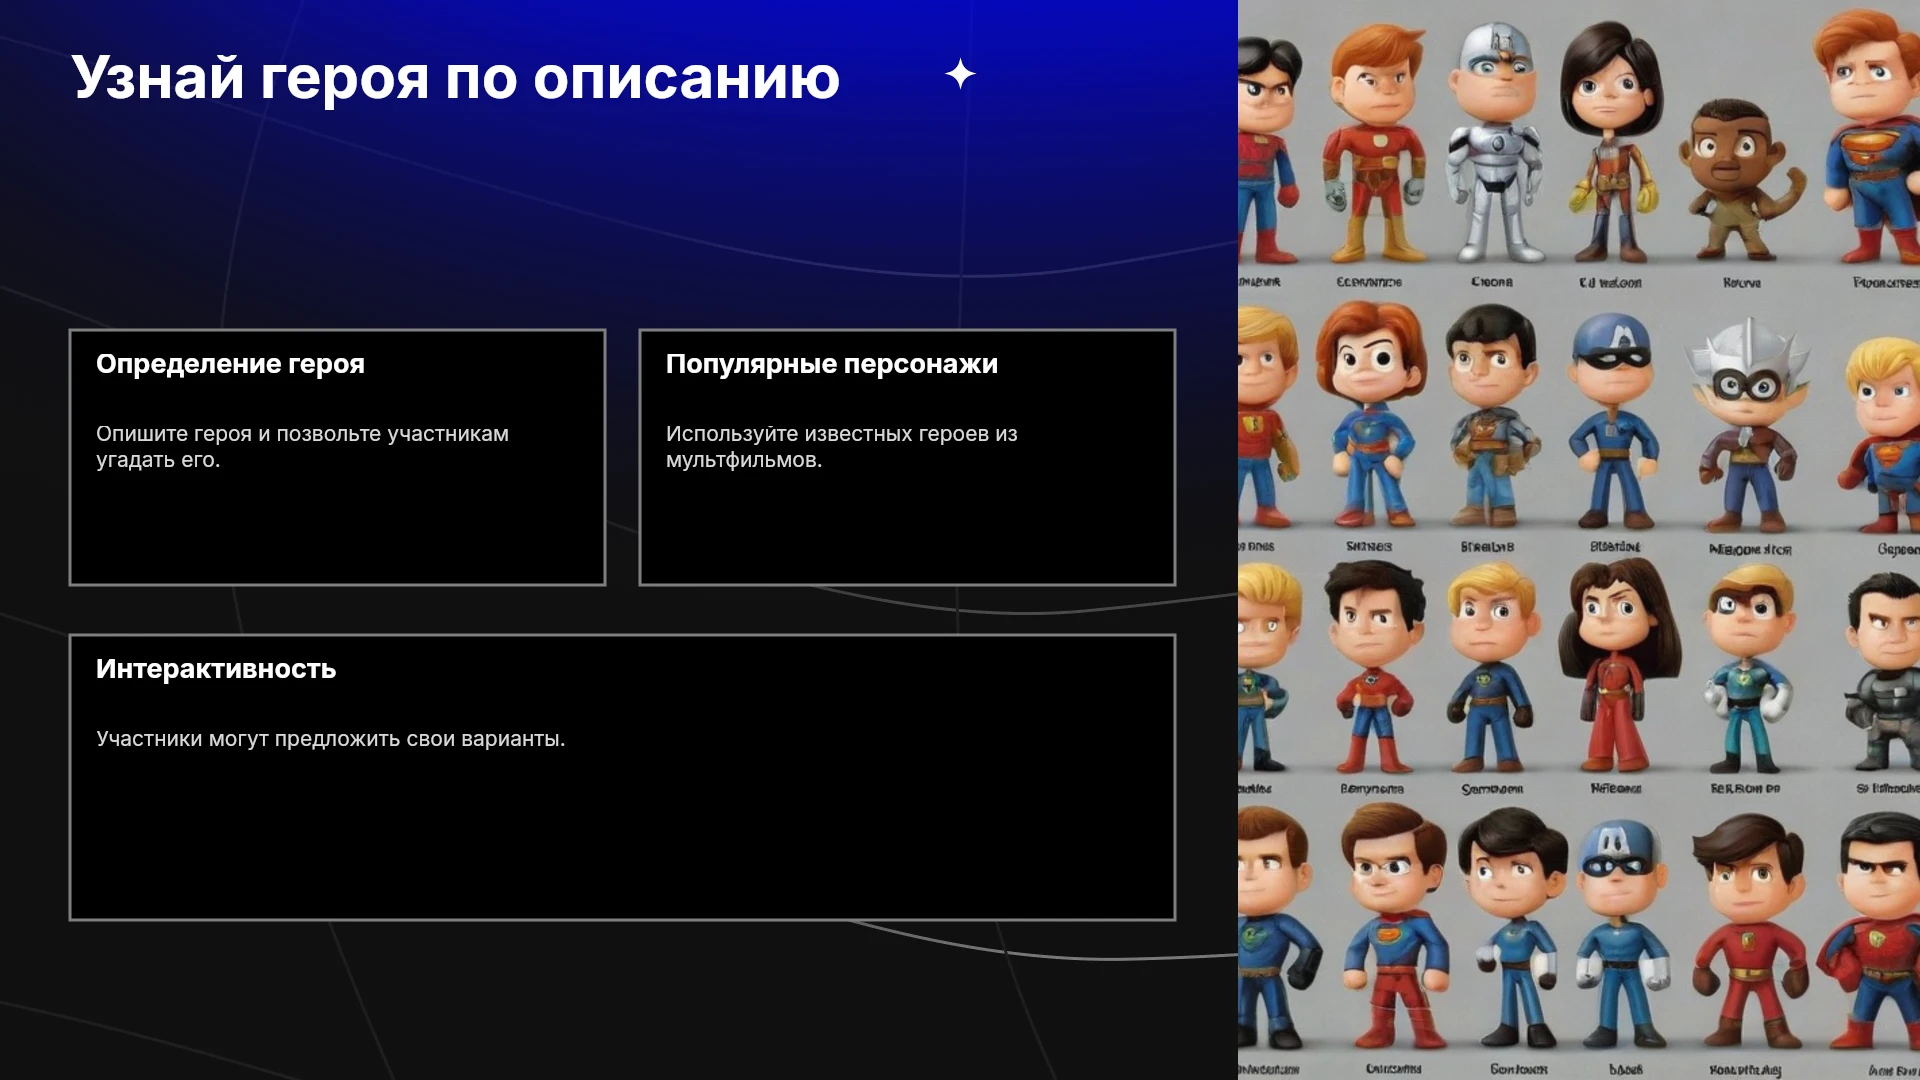Viewport: 1920px width, 1080px height.
Task: Select the 'Определение героя' card heading
Action: [230, 364]
